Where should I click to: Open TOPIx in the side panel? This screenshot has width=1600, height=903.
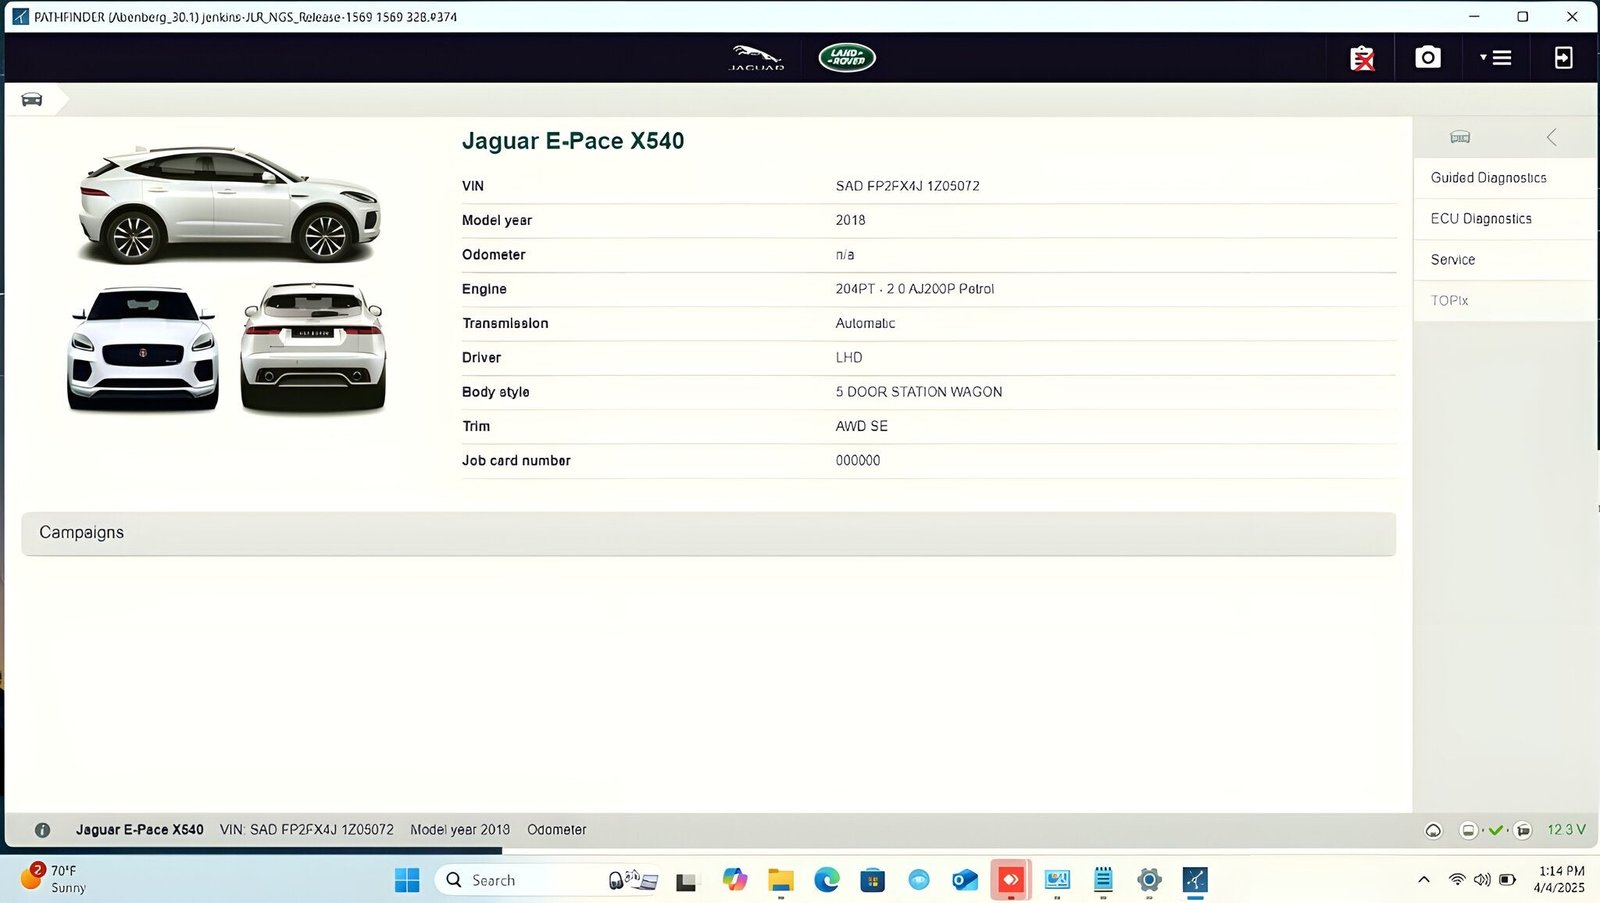pos(1449,301)
